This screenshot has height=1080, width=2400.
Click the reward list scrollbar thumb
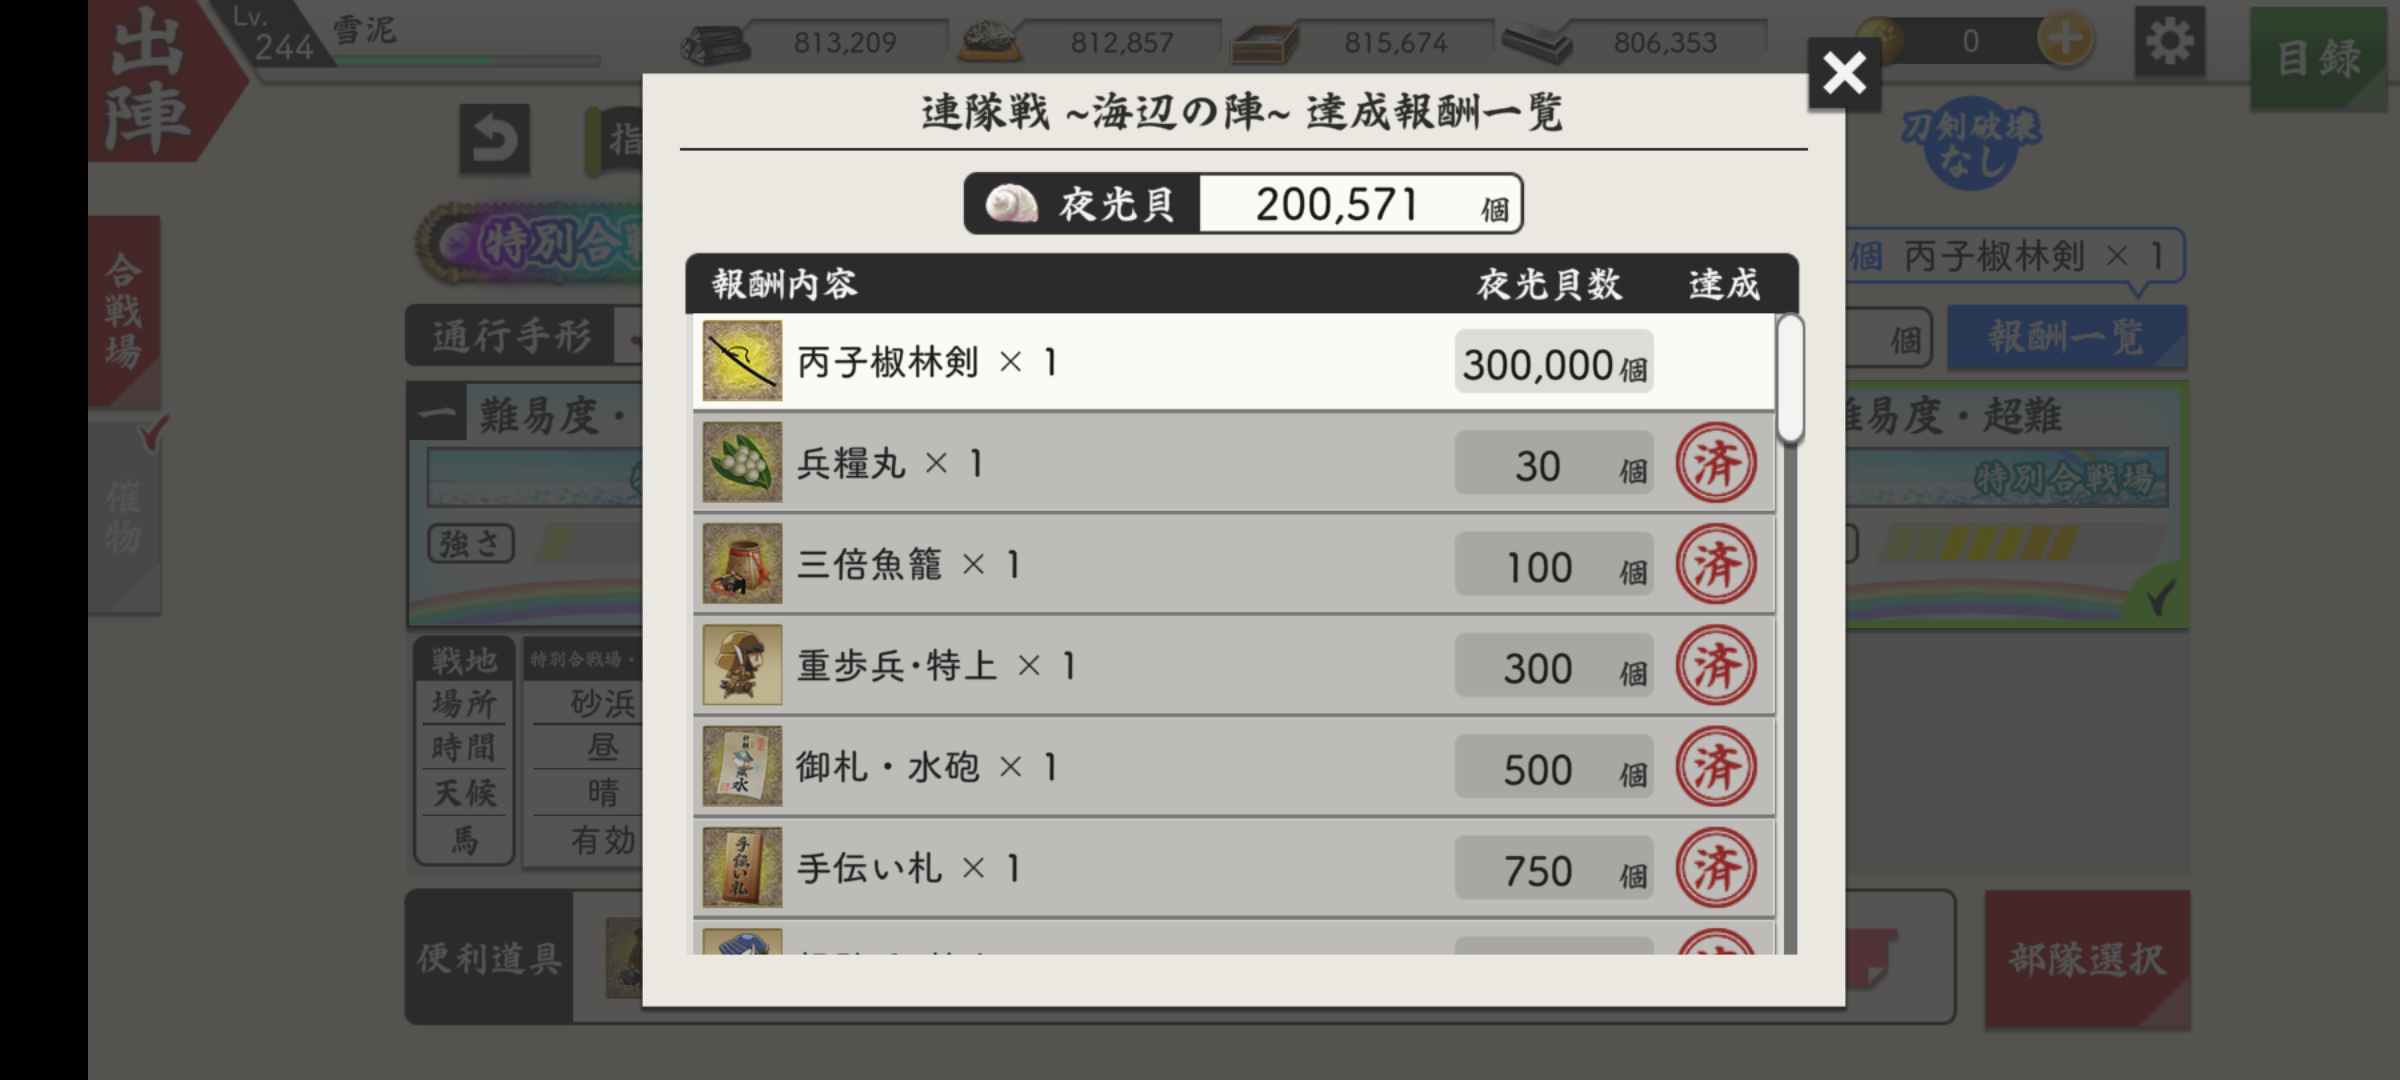point(1790,379)
